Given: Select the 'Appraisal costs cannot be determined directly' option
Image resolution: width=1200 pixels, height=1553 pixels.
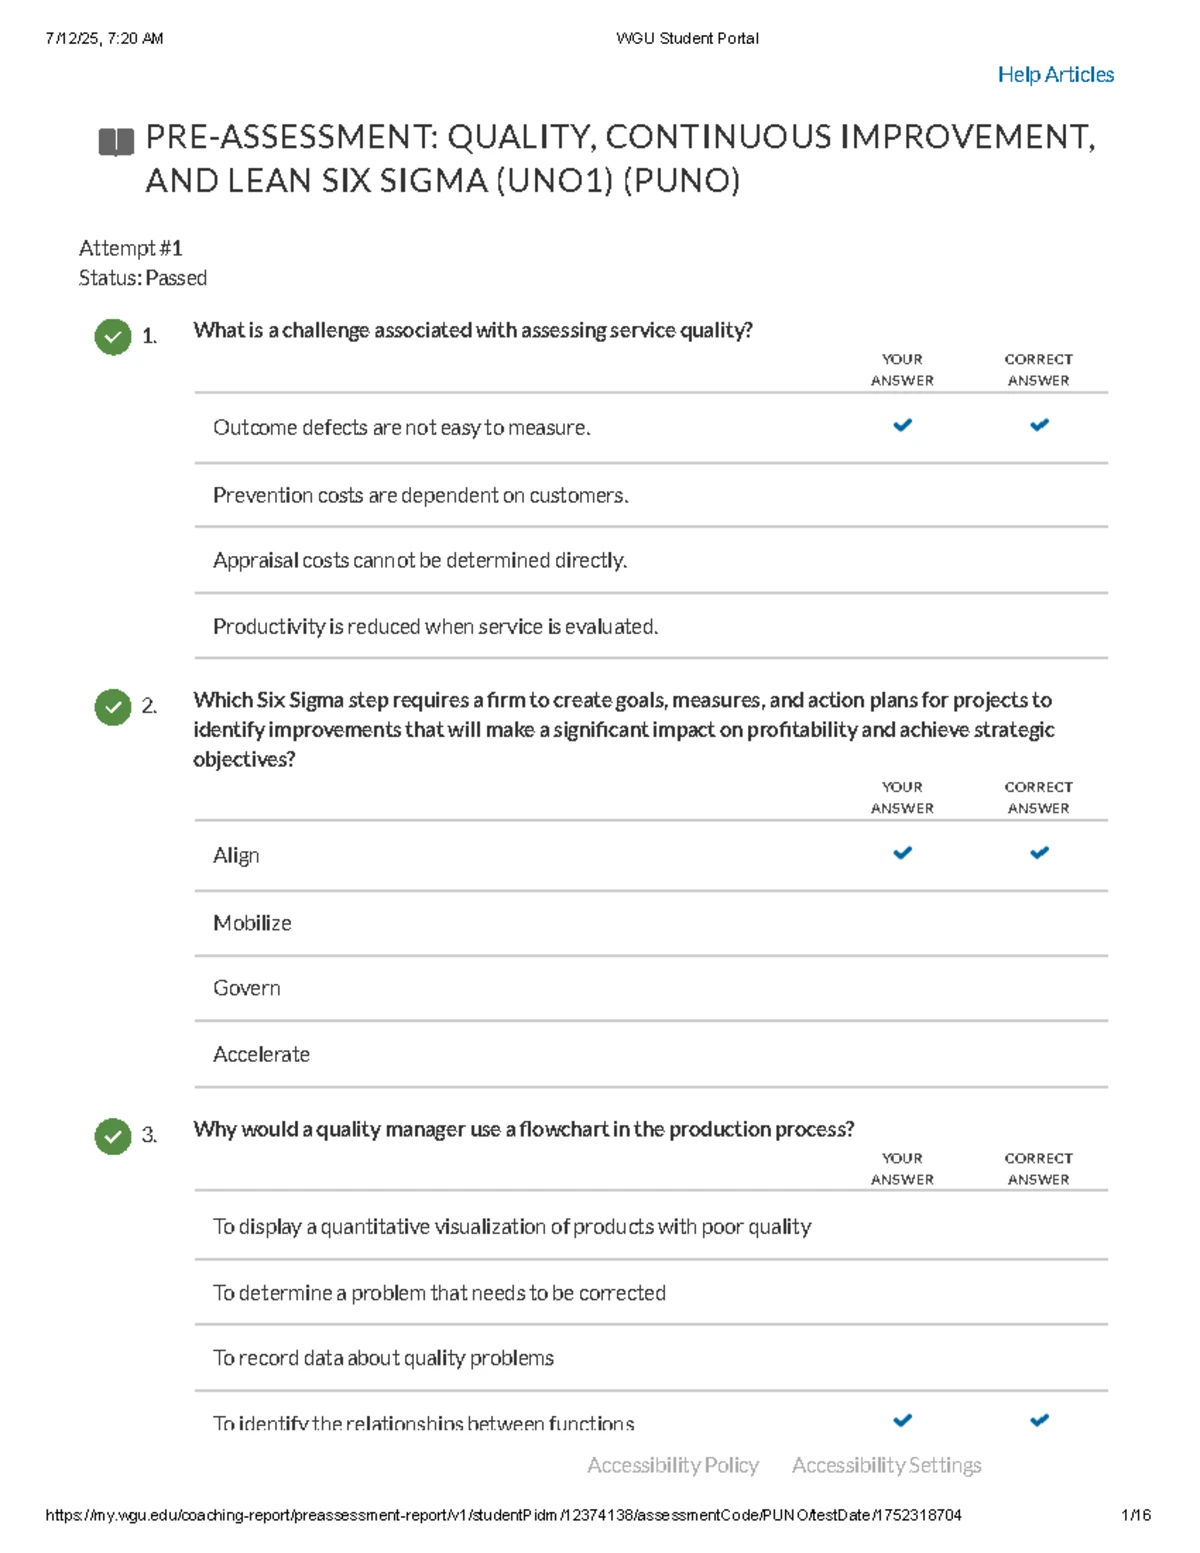Looking at the screenshot, I should pyautogui.click(x=419, y=561).
